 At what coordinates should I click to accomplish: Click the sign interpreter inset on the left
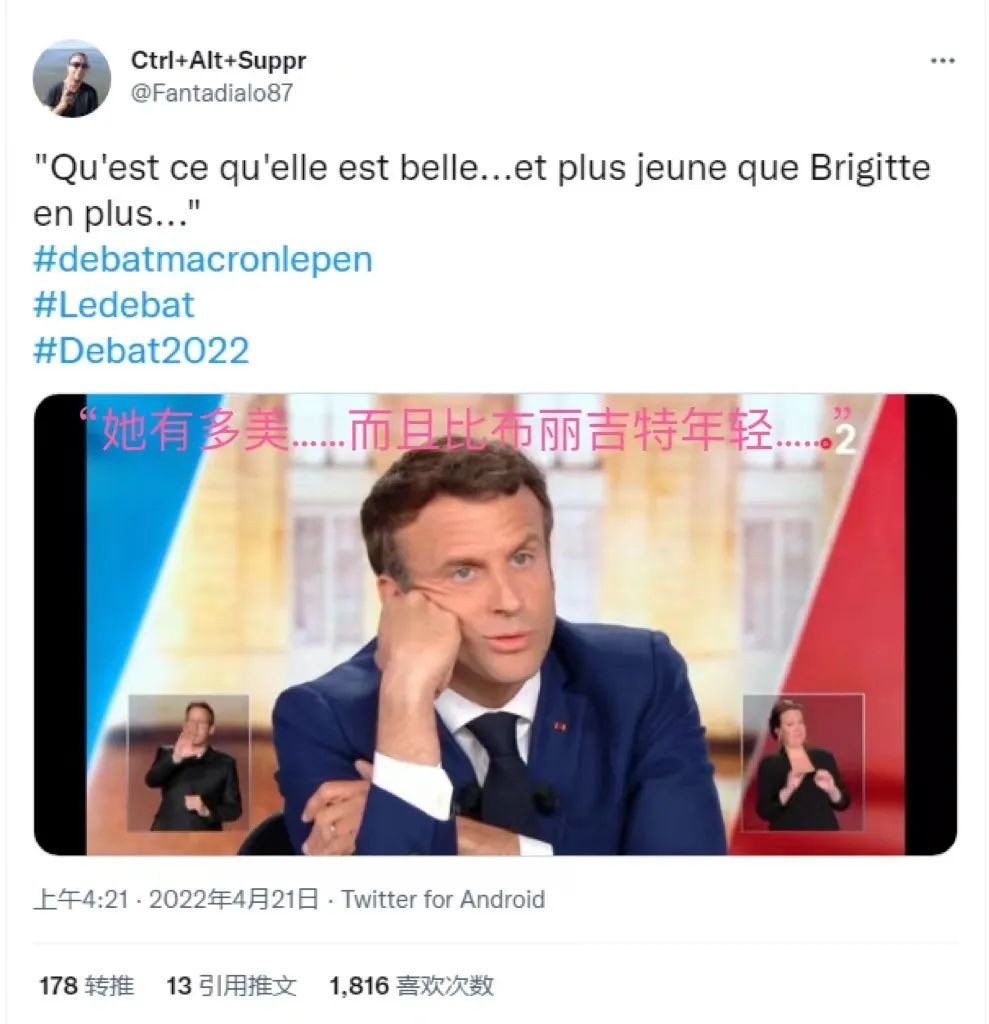pos(189,763)
